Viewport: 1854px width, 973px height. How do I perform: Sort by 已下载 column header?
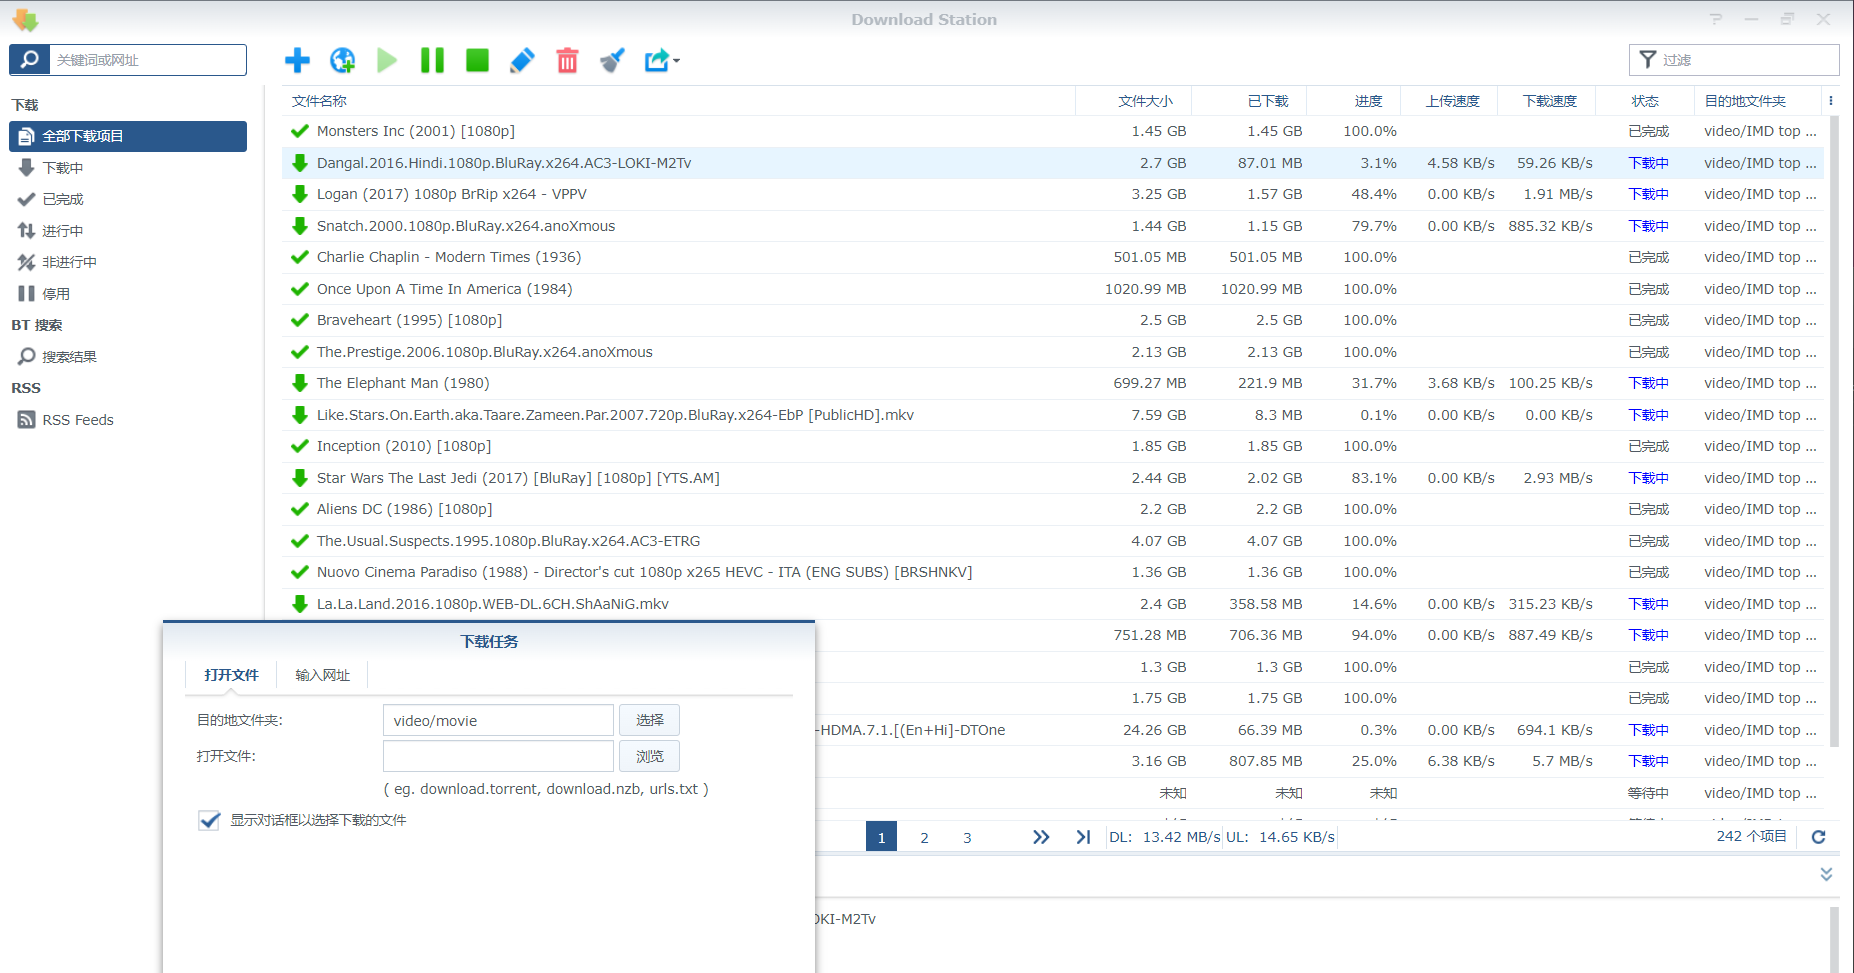click(x=1250, y=101)
